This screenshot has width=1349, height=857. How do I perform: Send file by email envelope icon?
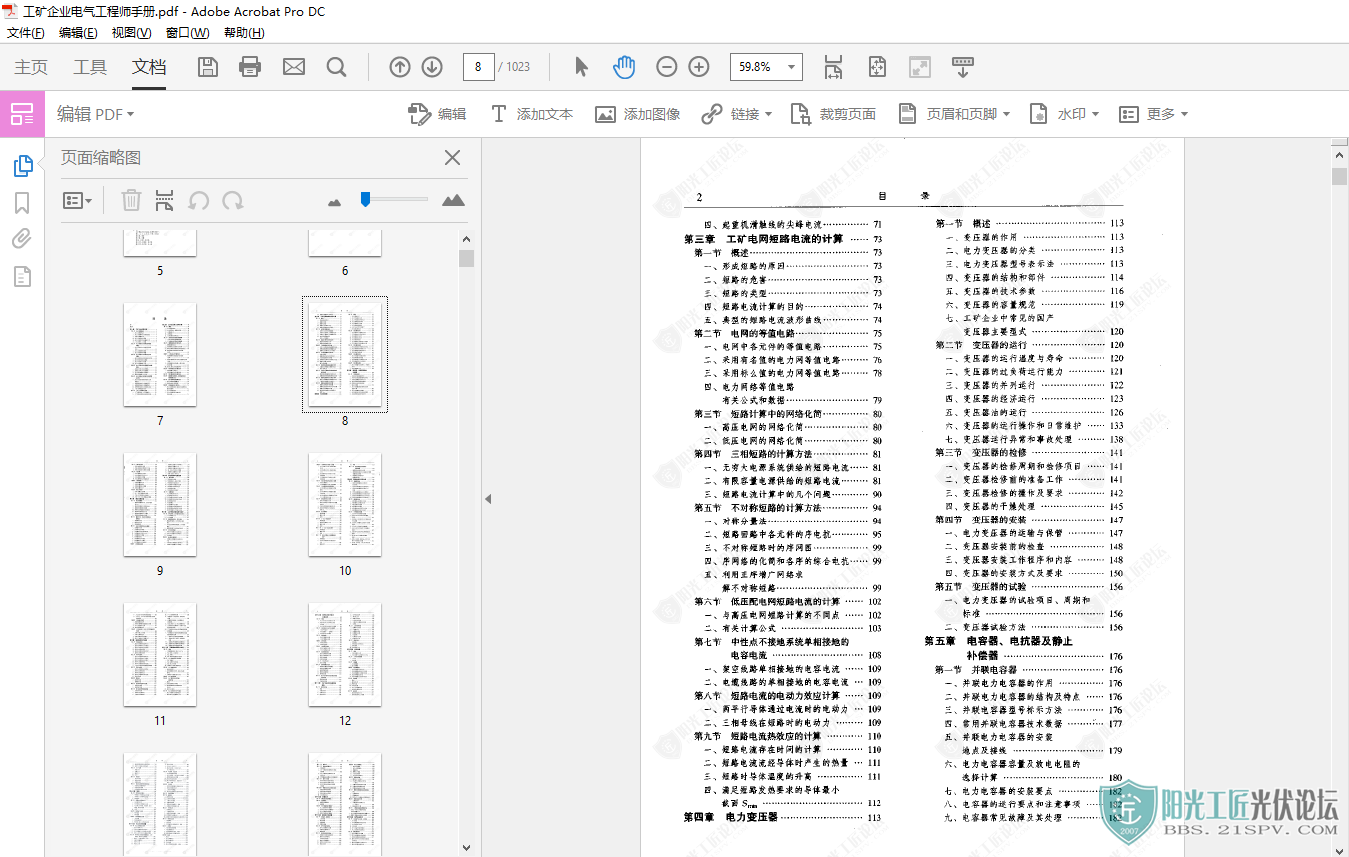pos(293,67)
